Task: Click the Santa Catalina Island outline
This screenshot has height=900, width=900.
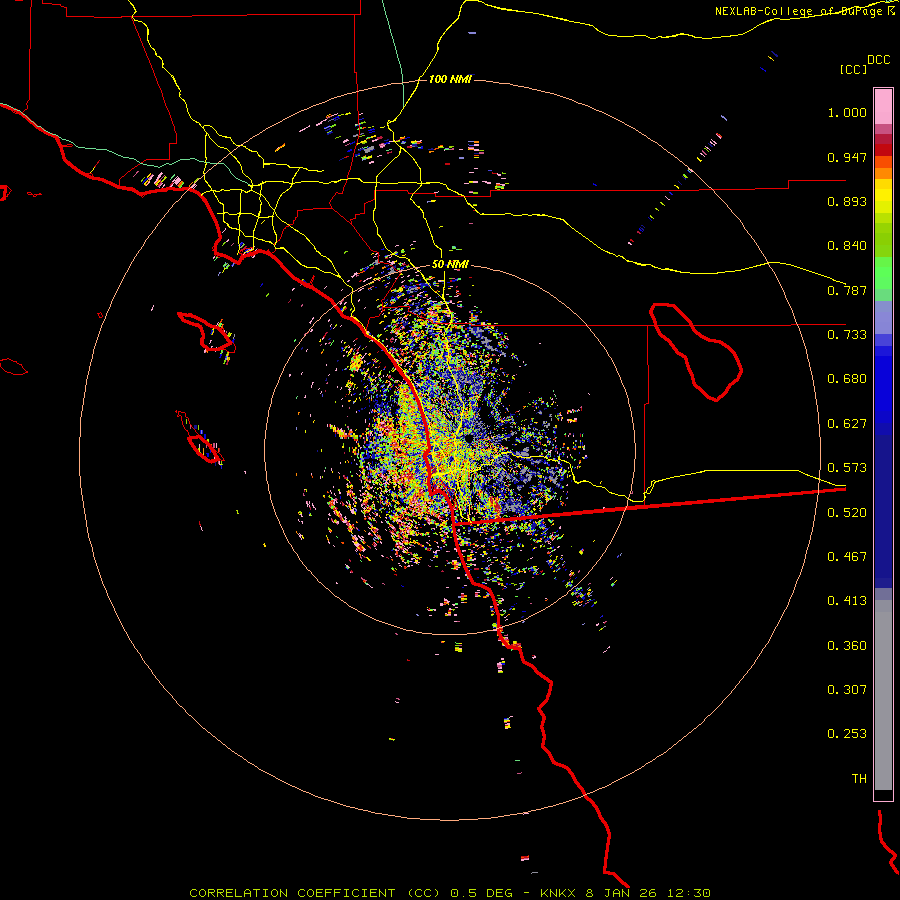Action: 206,333
